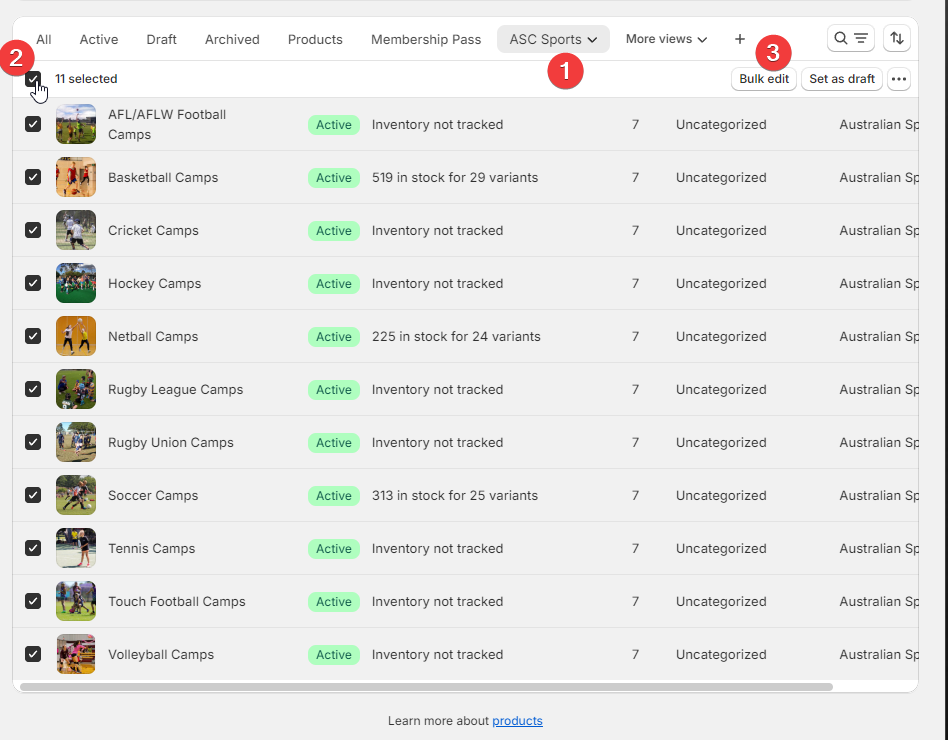This screenshot has width=948, height=740.
Task: Open Touch Football Camps product thumbnail
Action: [x=76, y=601]
